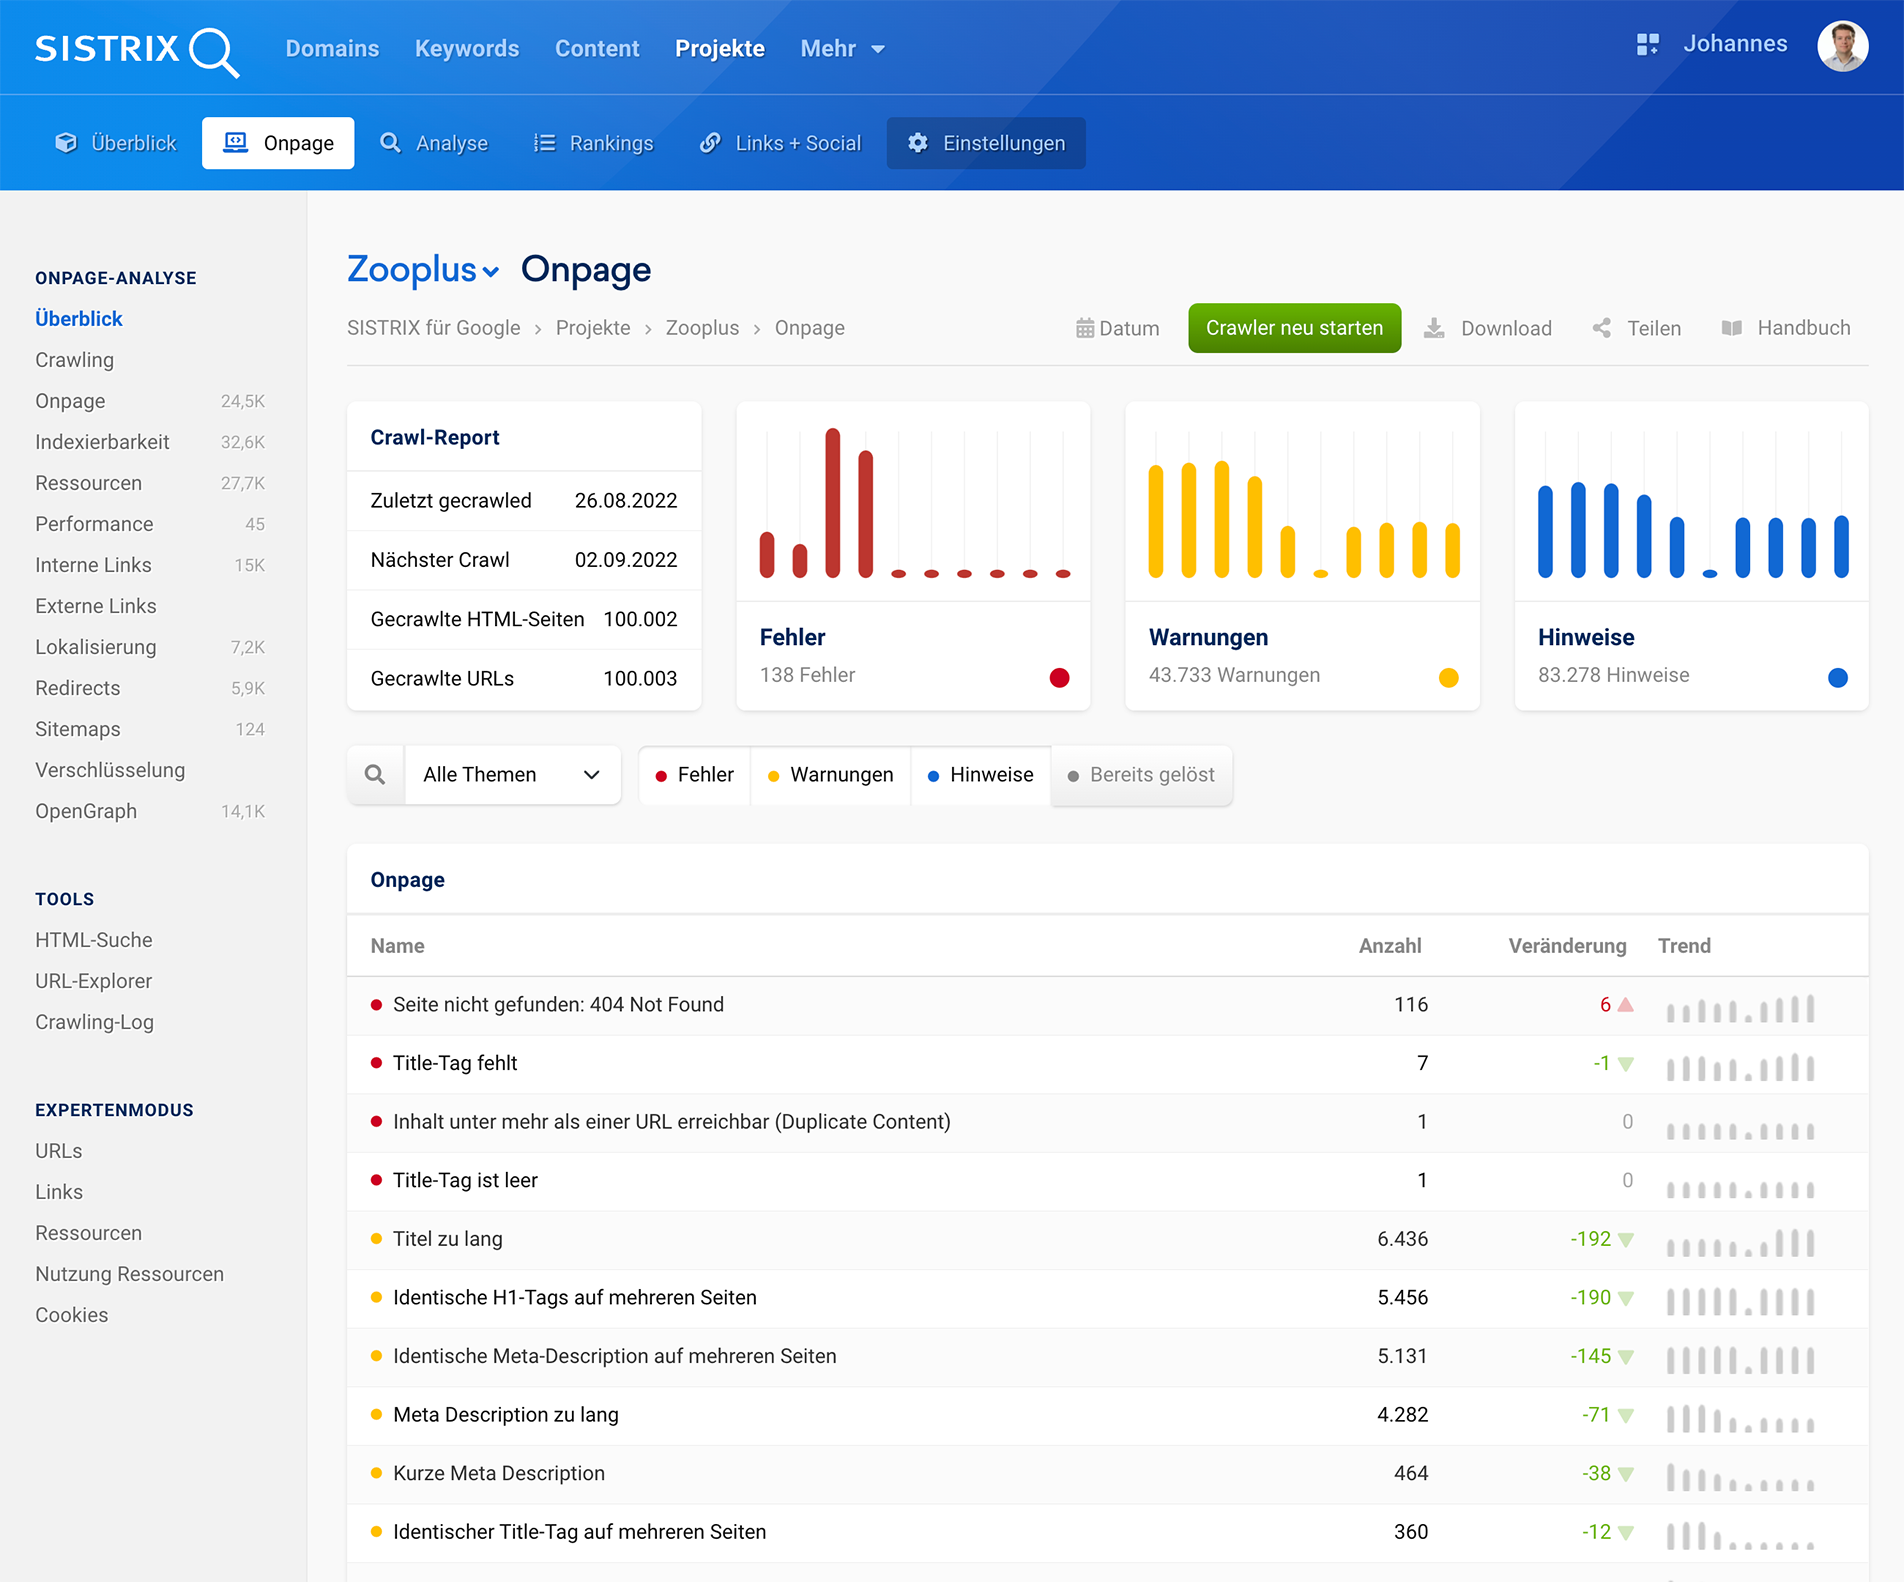Viewport: 1904px width, 1582px height.
Task: Click the Teilen share icon
Action: 1602,328
